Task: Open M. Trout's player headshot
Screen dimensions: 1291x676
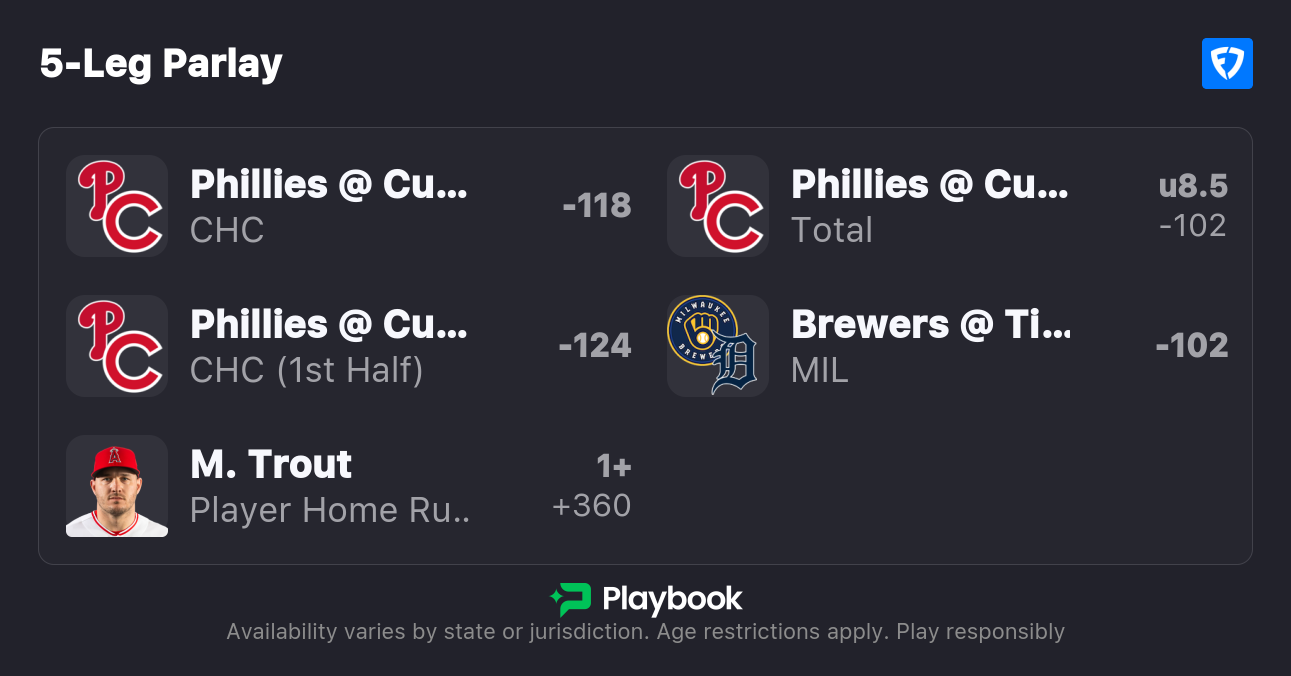Action: point(117,486)
